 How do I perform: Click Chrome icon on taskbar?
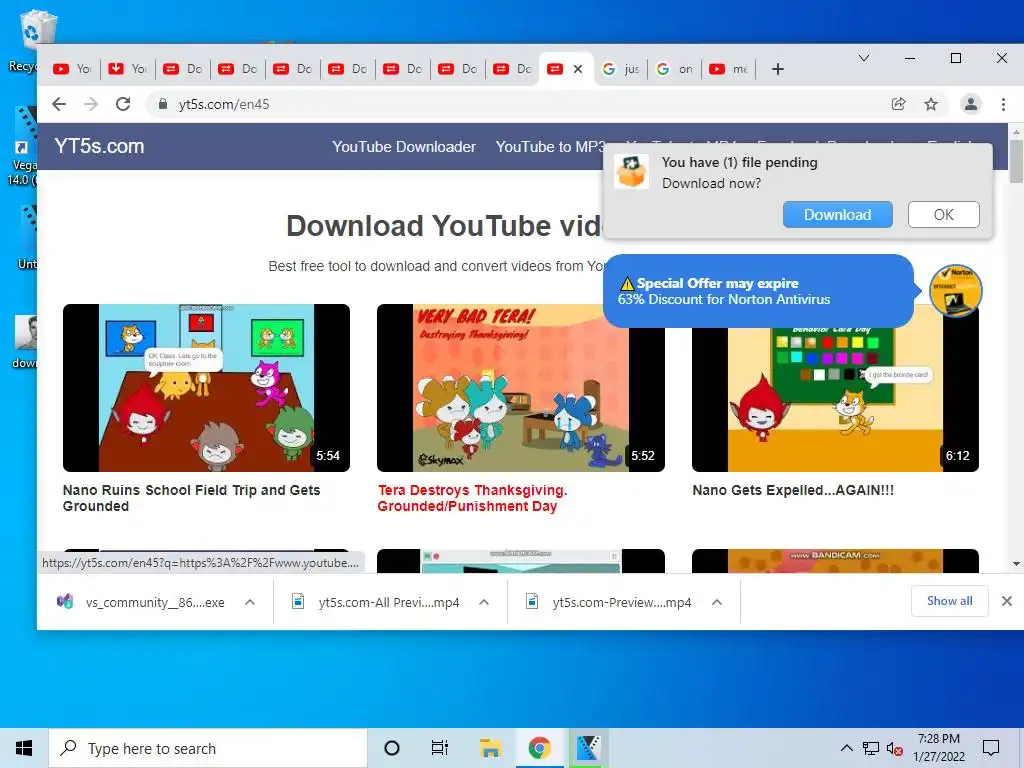click(539, 748)
